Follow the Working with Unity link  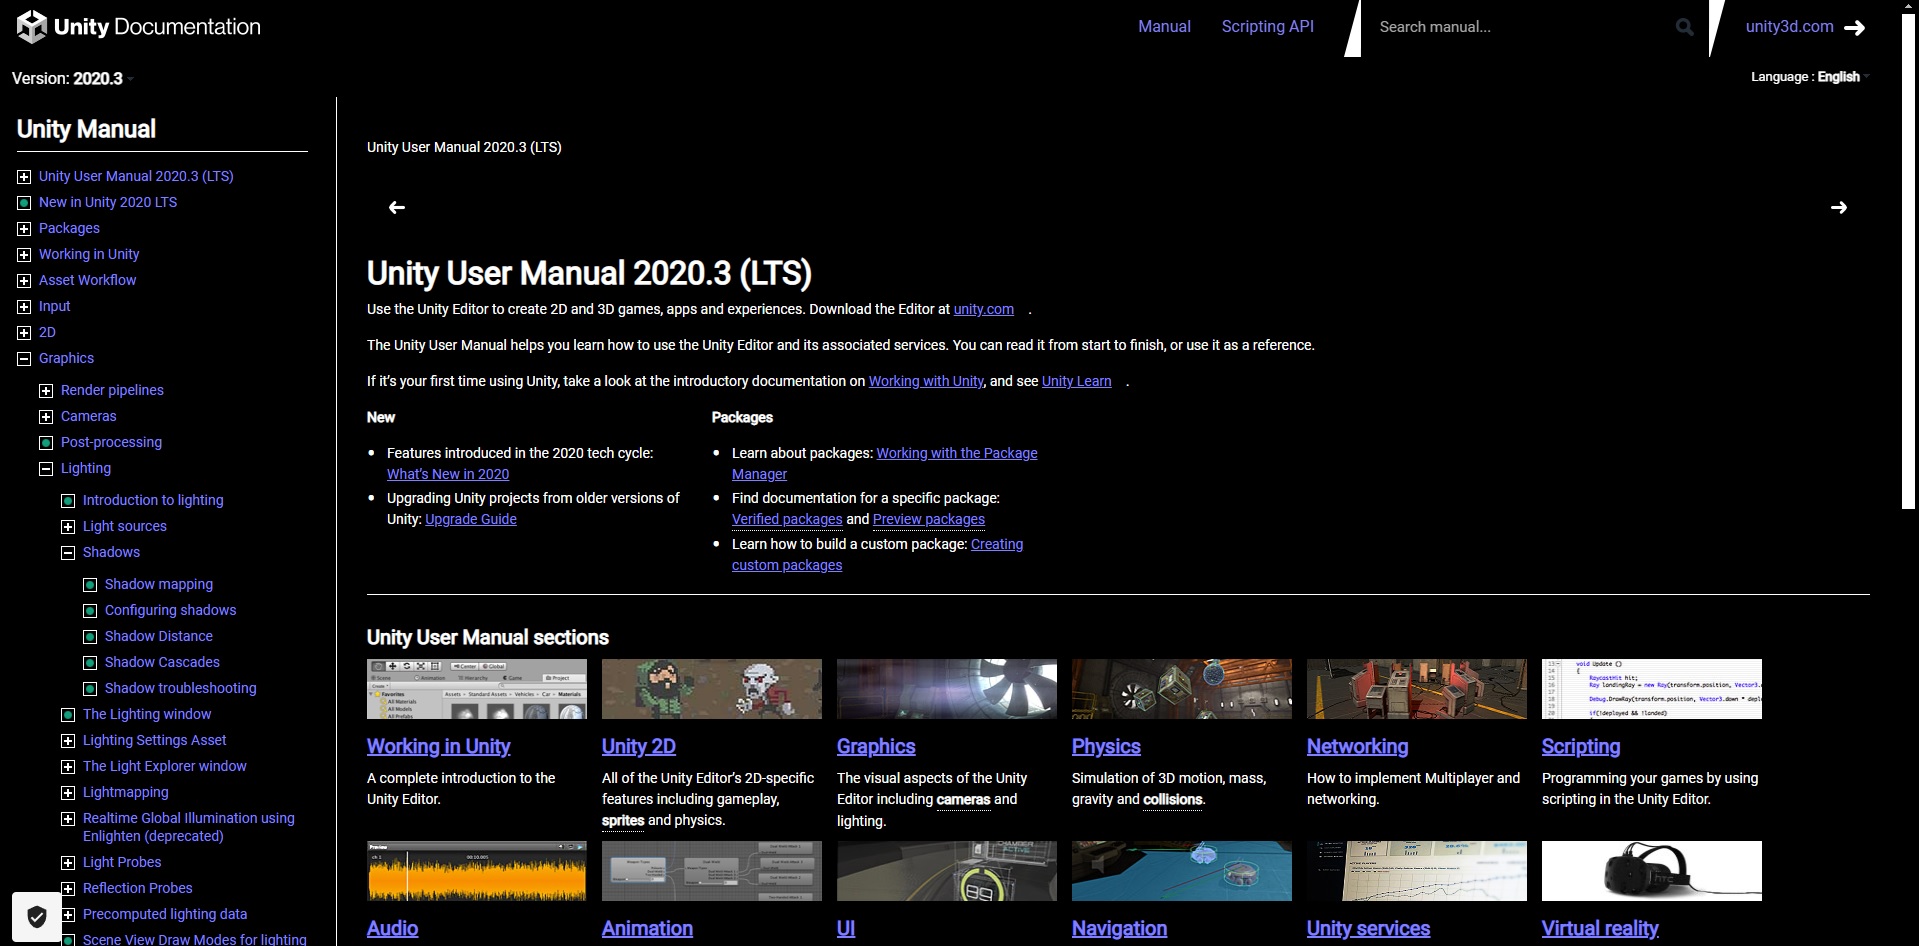pyautogui.click(x=926, y=382)
